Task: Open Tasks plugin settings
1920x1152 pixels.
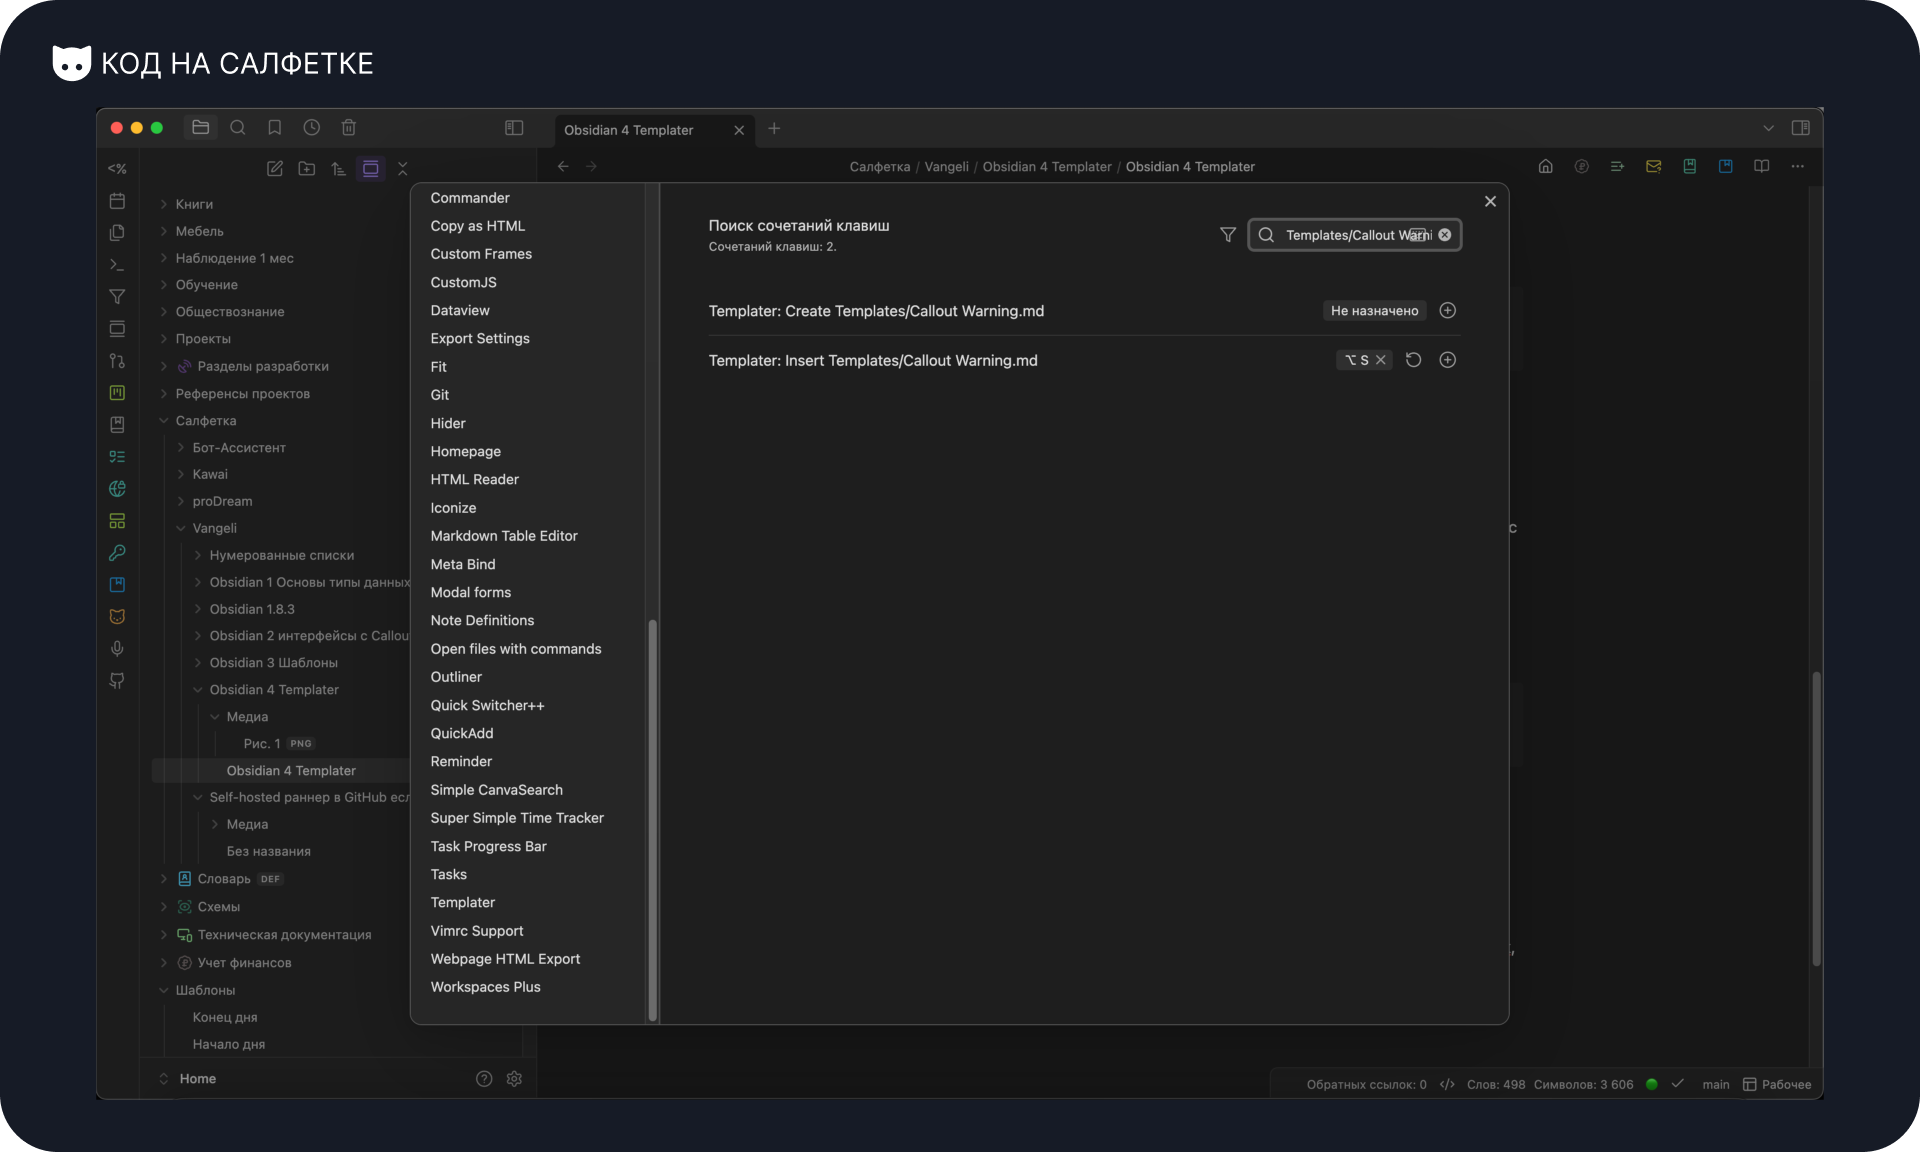Action: pyautogui.click(x=449, y=874)
